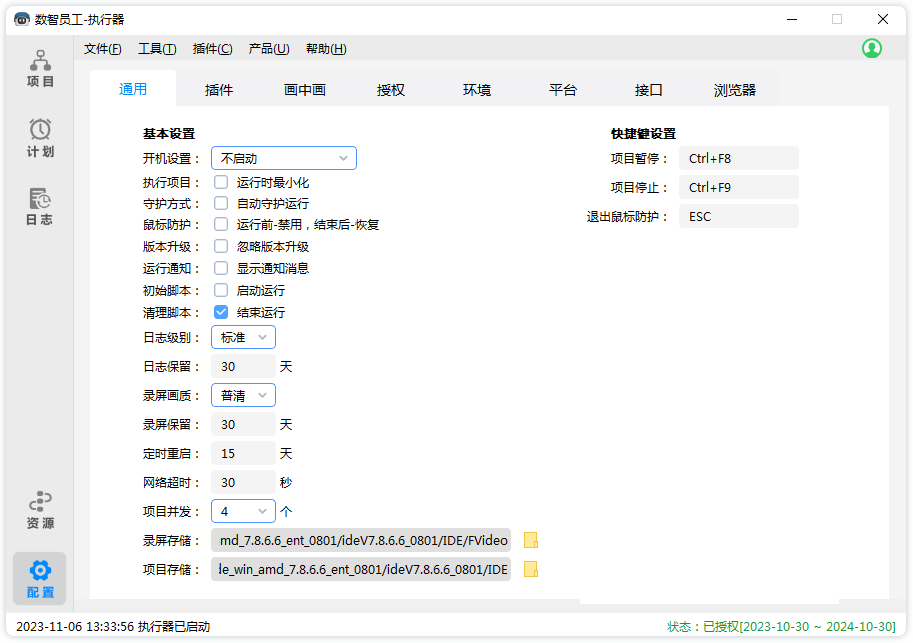Screen dimensions: 913x643
Task: Browse folder for 录屏存储 path
Action: [x=531, y=541]
